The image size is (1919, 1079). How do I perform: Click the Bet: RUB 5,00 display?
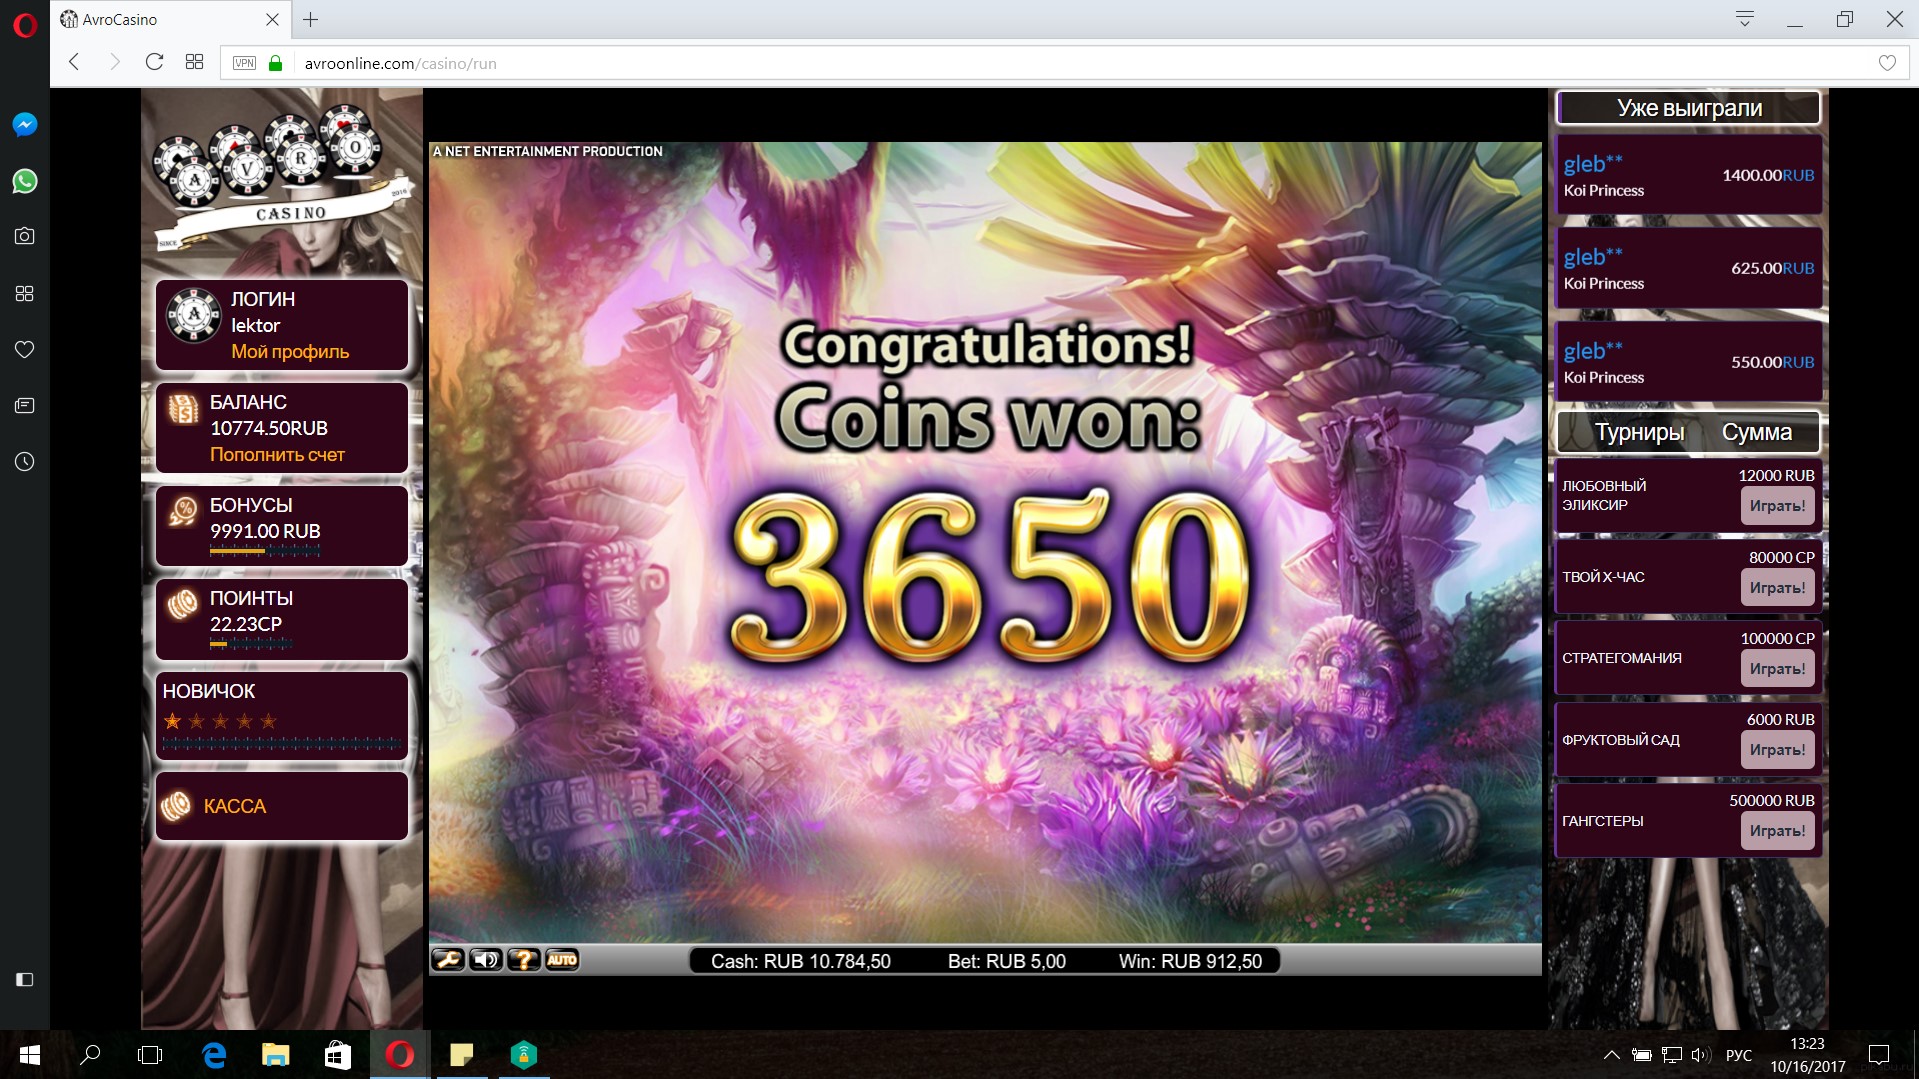tap(1007, 961)
